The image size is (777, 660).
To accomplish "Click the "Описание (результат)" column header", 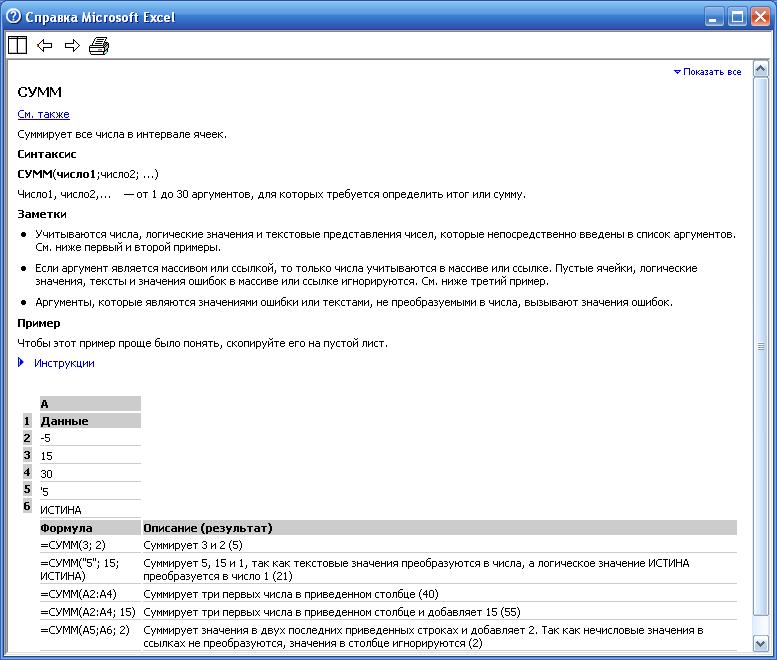I will click(440, 528).
